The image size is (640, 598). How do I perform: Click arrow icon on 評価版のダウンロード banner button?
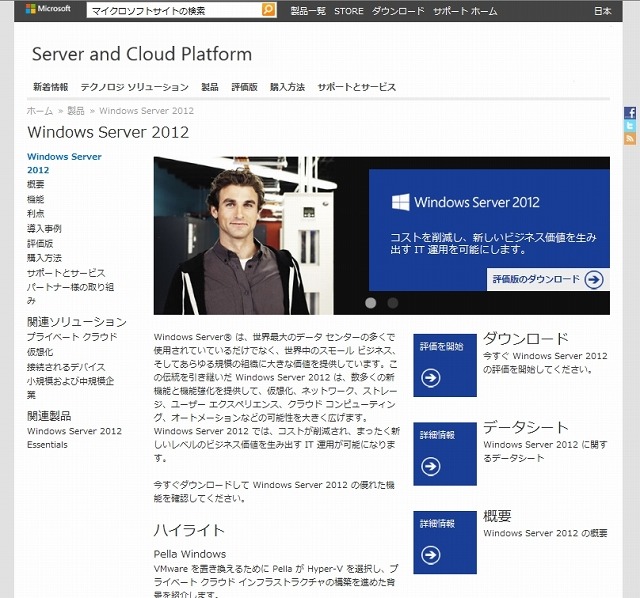point(594,280)
